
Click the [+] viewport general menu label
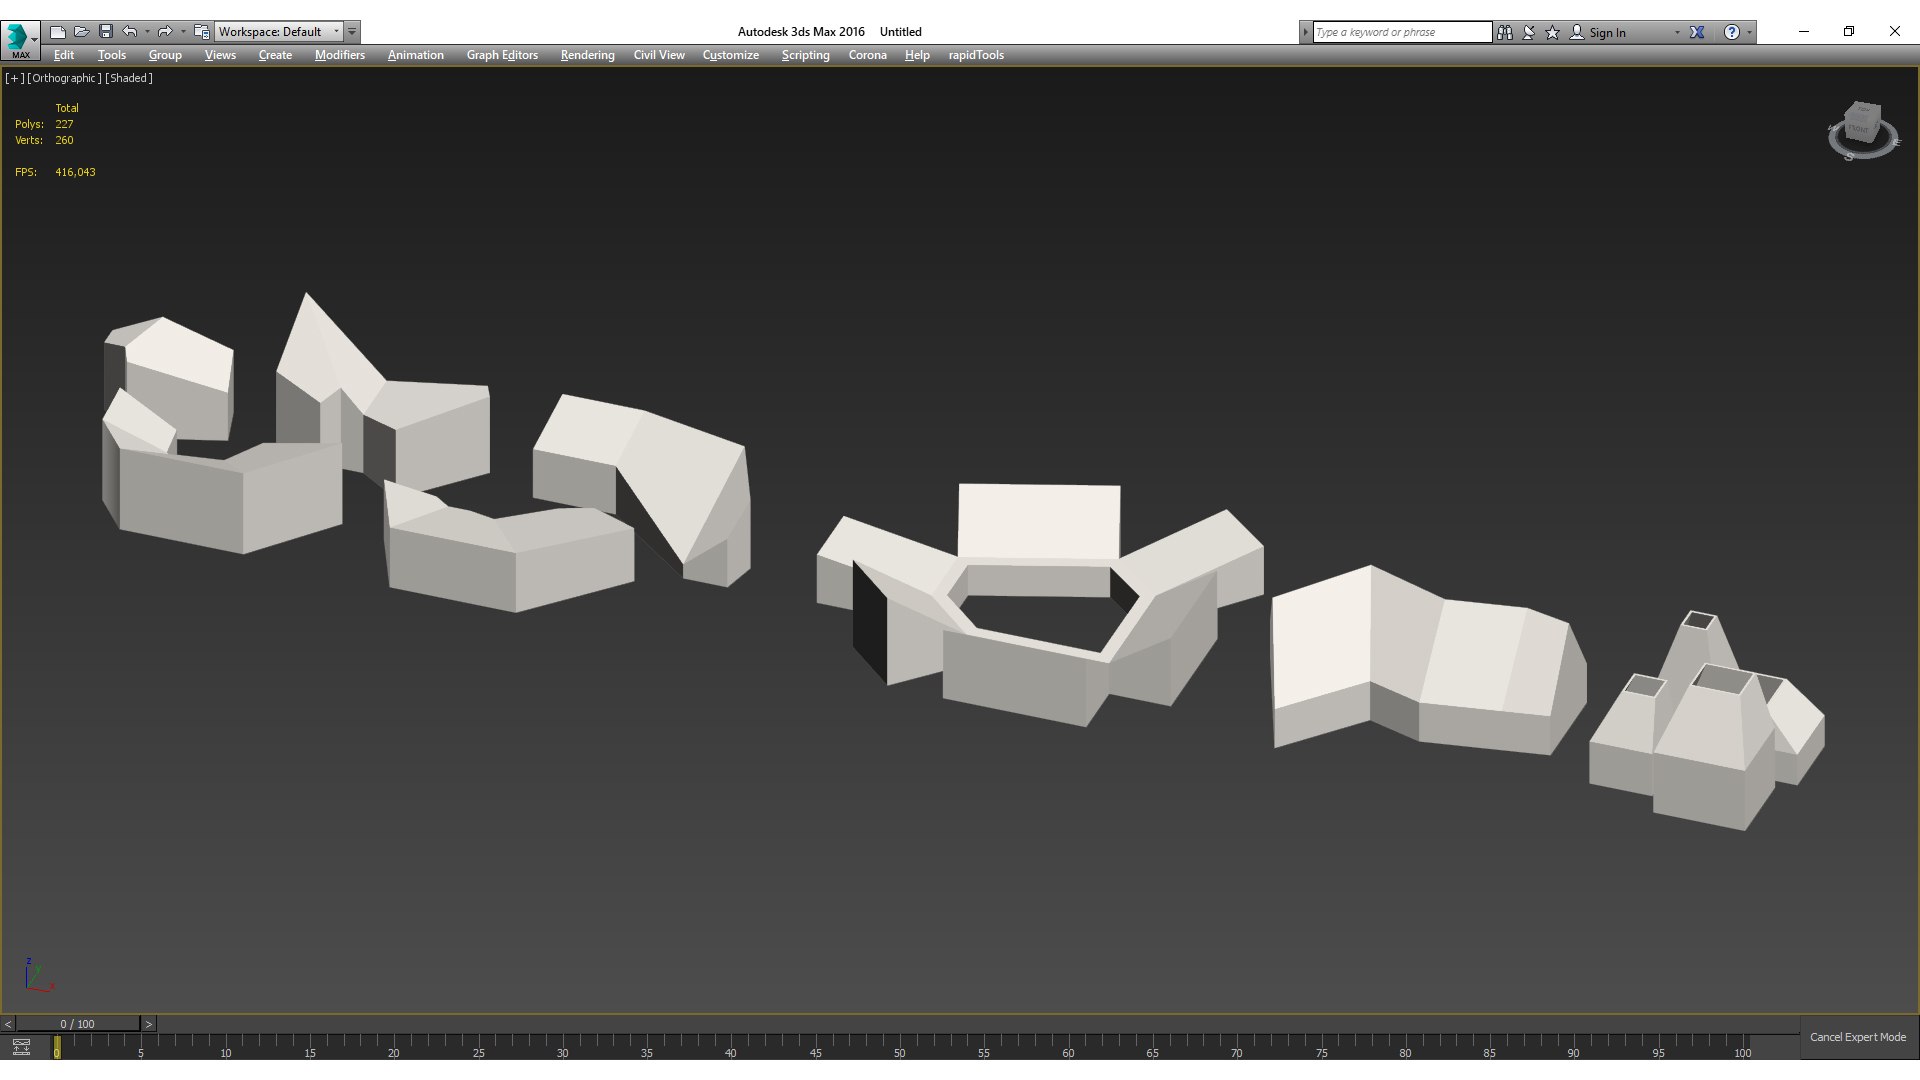pyautogui.click(x=14, y=78)
